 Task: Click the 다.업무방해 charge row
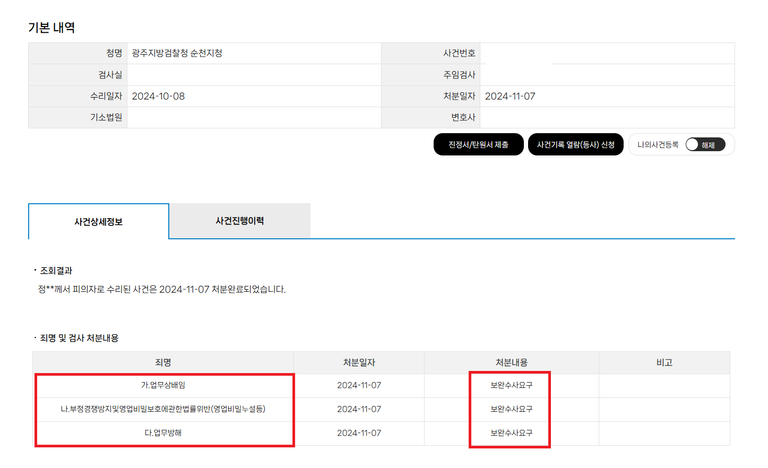coord(164,433)
